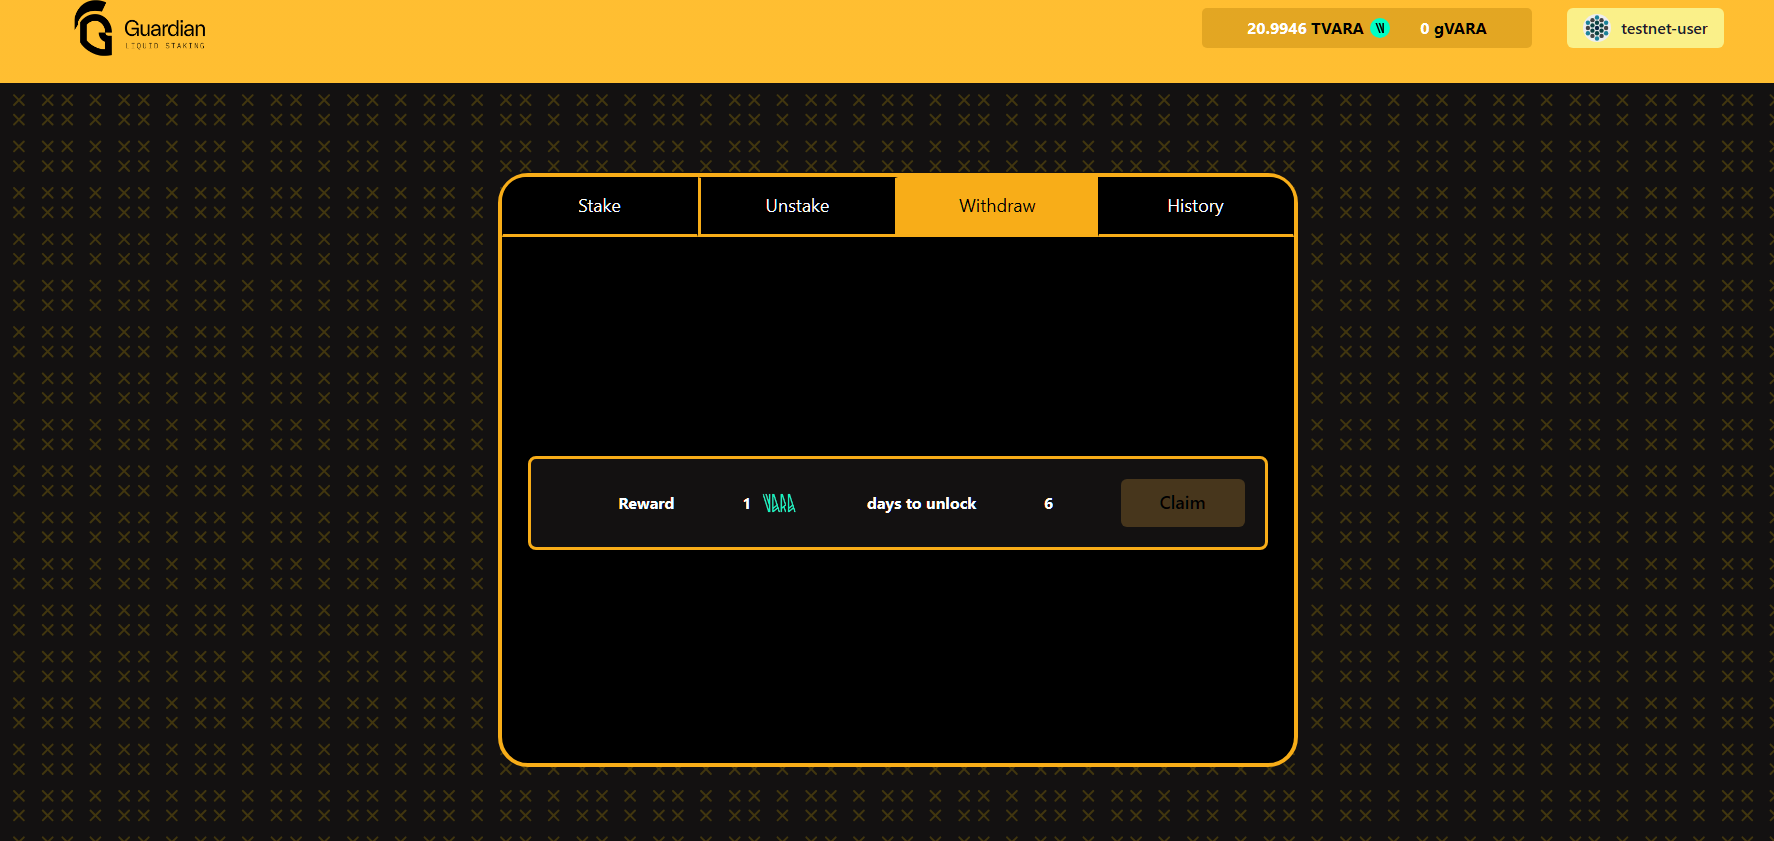Click the VARA logo next to reward
Viewport: 1774px width, 841px height.
click(779, 503)
